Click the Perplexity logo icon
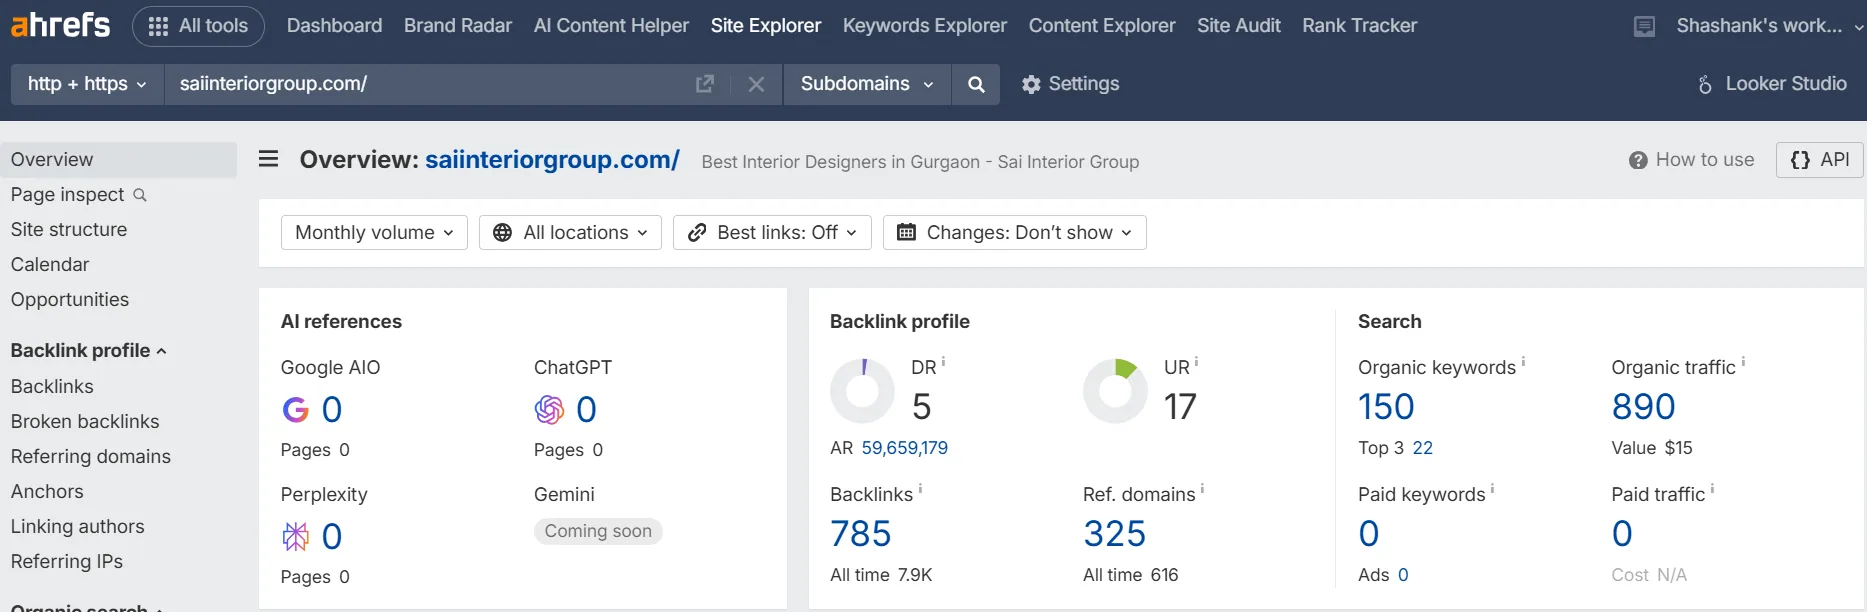The height and width of the screenshot is (612, 1867). click(x=296, y=537)
